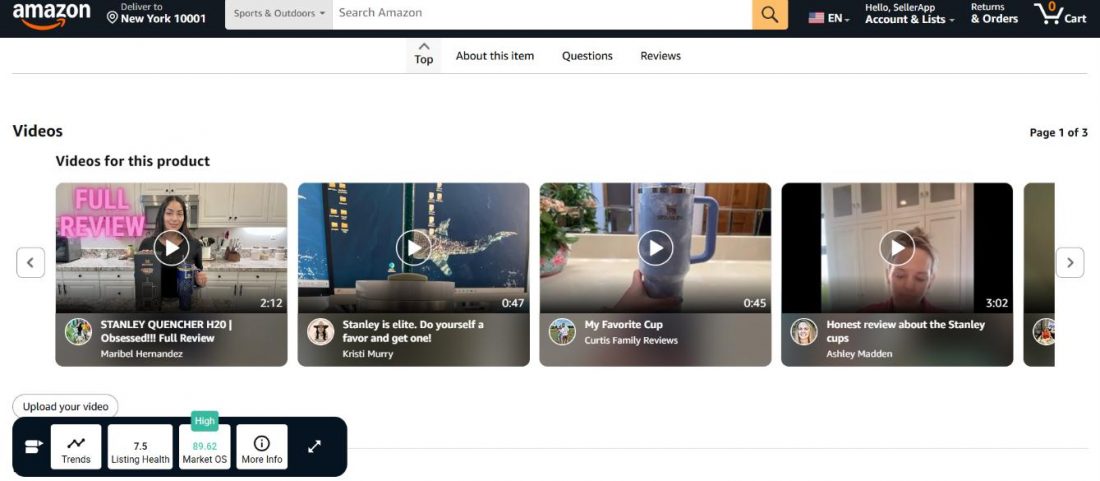Play the Stanley is elite video
The height and width of the screenshot is (481, 1100).
413,248
